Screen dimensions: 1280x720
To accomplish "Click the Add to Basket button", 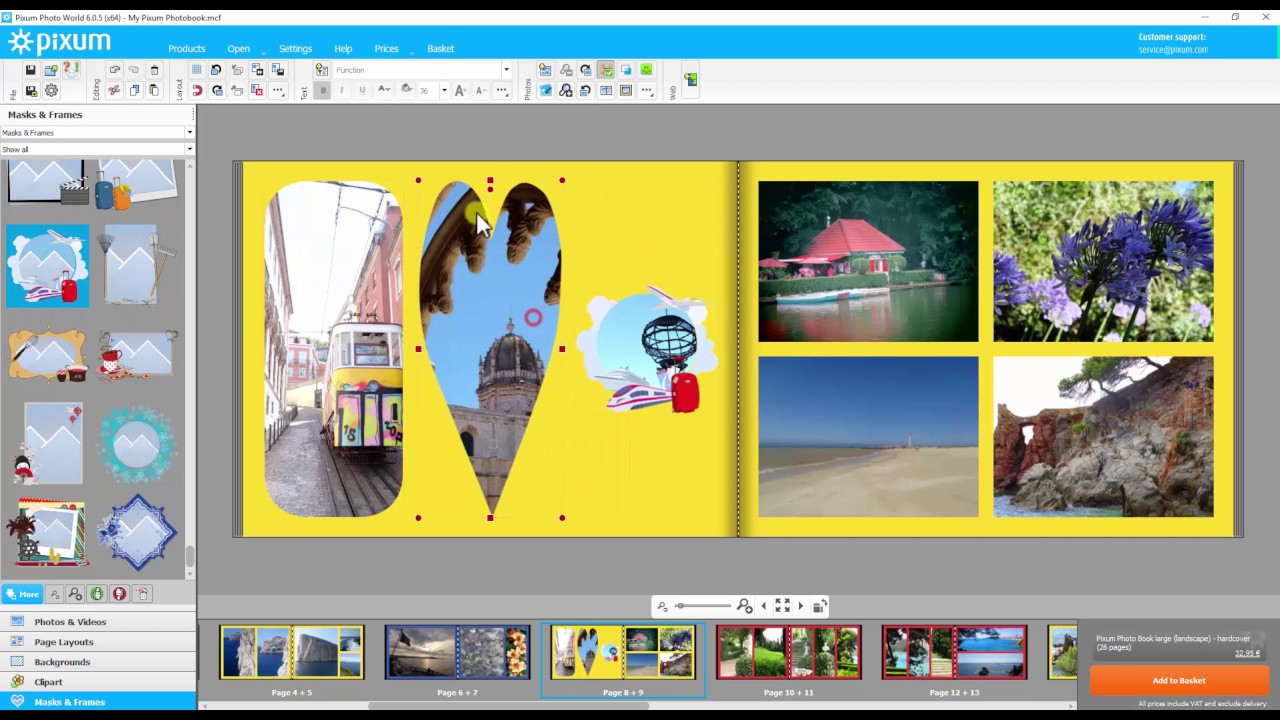I will pyautogui.click(x=1179, y=681).
